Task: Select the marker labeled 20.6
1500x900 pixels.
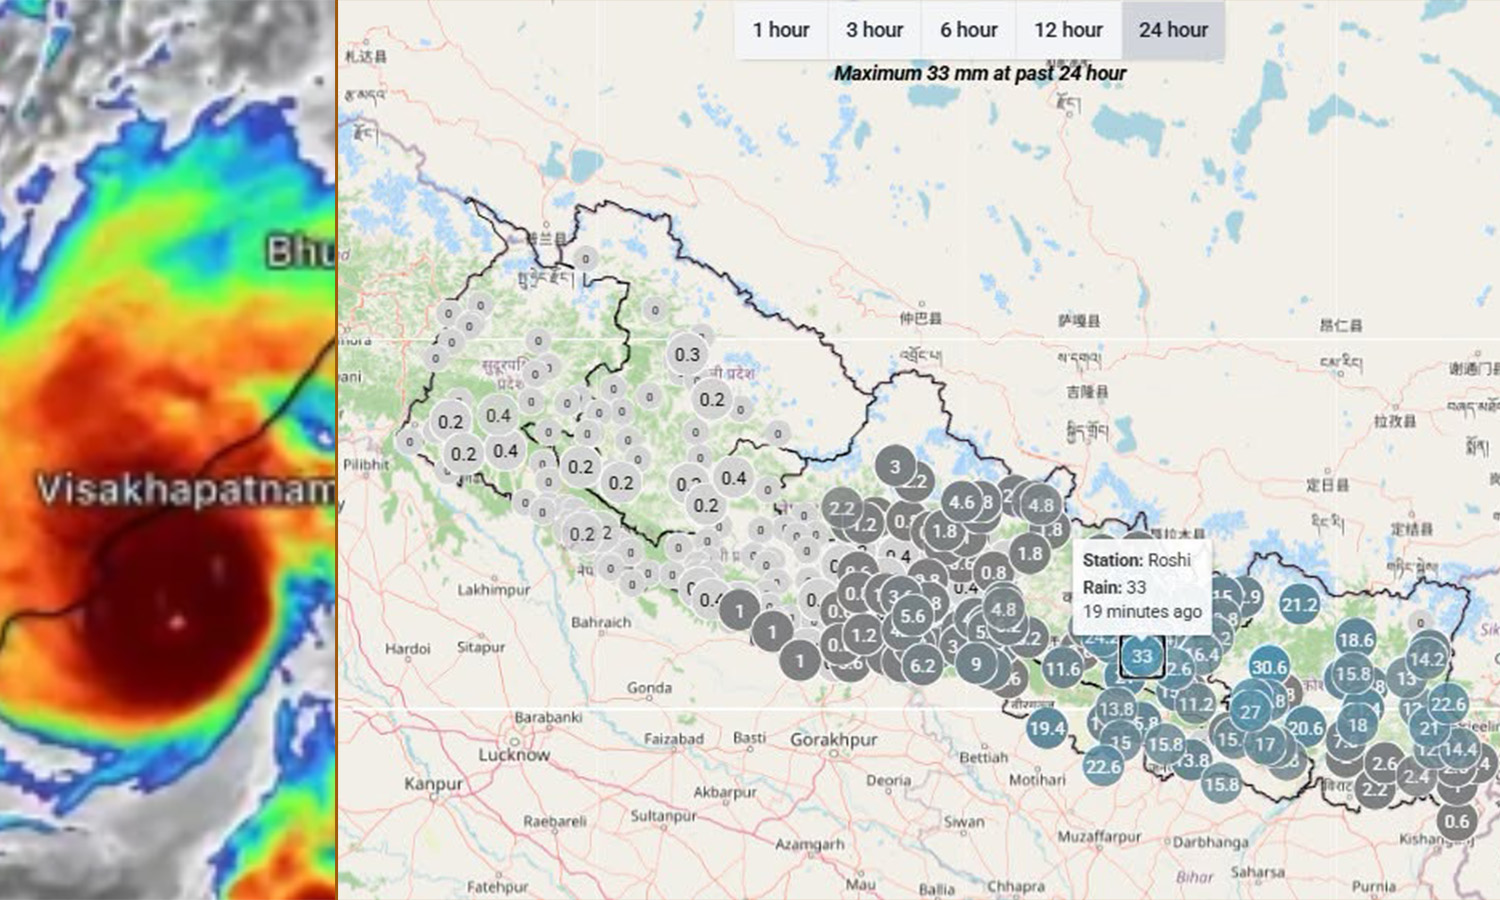Action: click(x=1305, y=728)
